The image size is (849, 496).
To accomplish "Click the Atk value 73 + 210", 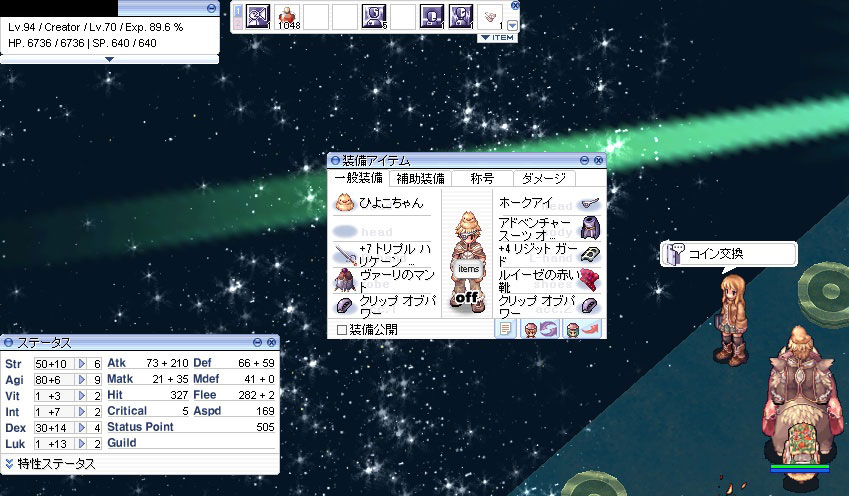I will [x=167, y=363].
